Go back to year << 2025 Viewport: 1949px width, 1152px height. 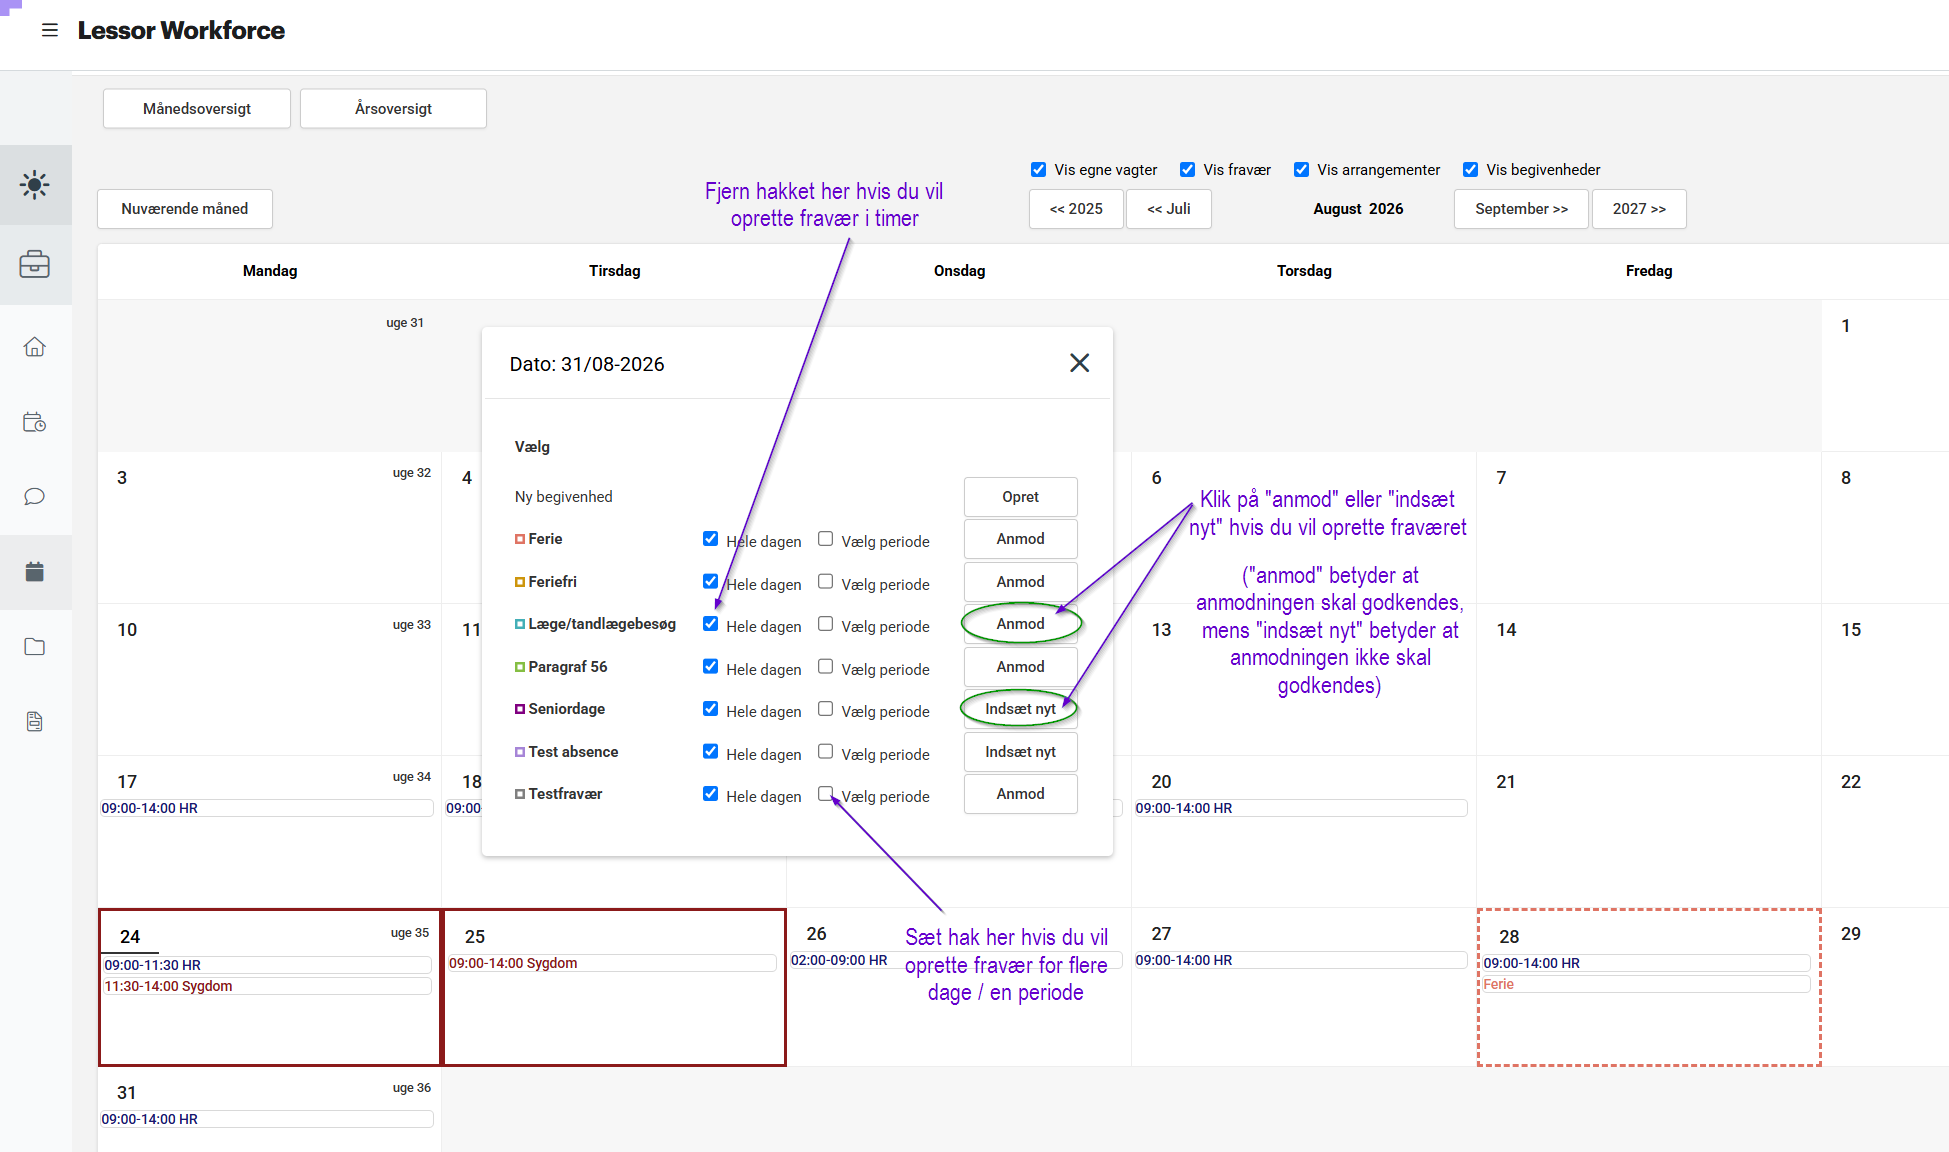1076,209
